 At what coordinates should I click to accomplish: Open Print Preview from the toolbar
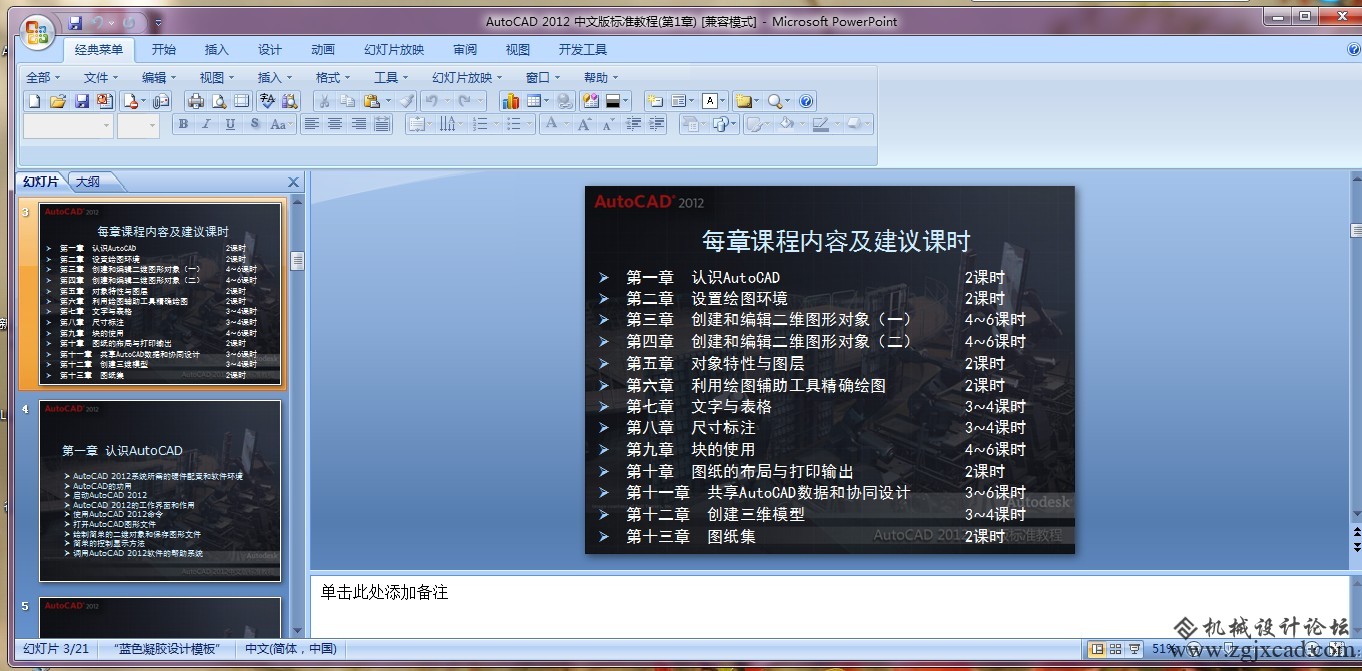(219, 101)
